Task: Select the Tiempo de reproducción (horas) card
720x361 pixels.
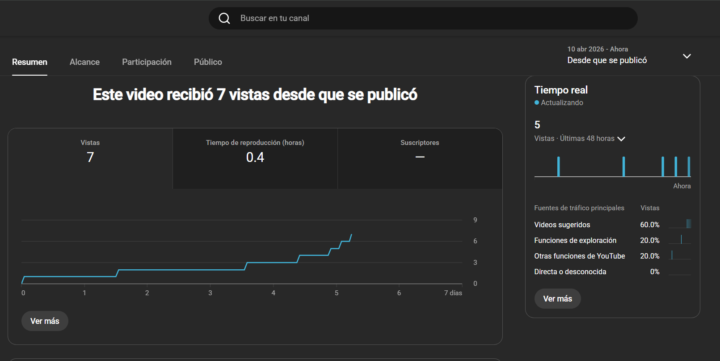Action: pos(255,158)
